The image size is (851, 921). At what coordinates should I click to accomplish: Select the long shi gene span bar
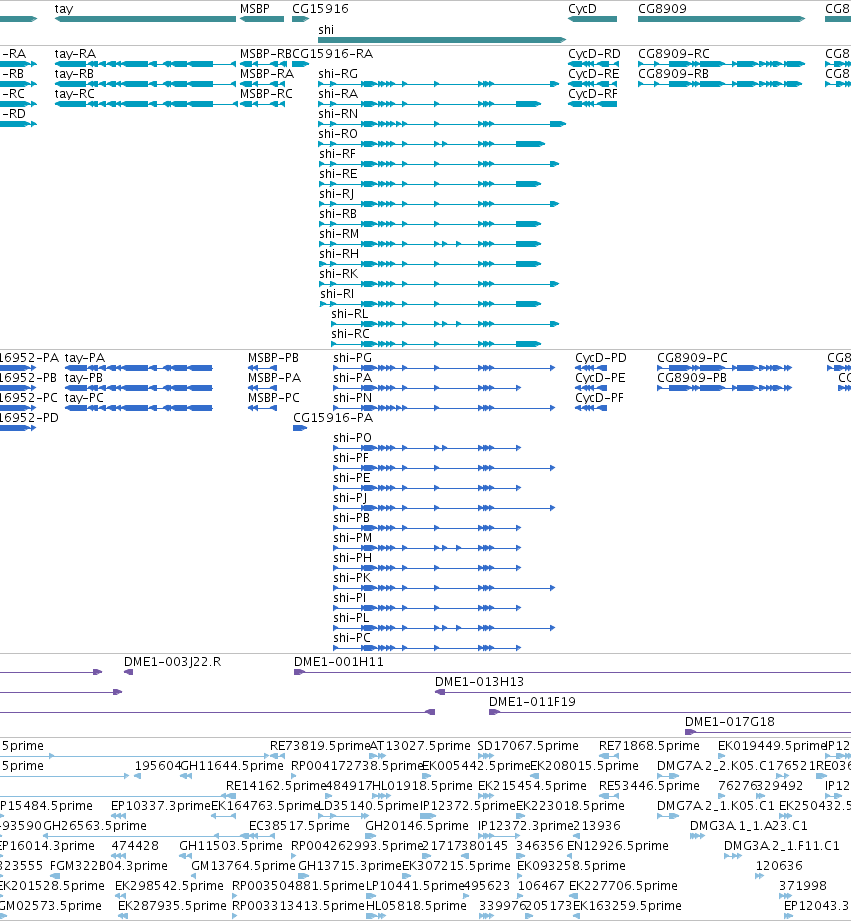[x=442, y=40]
